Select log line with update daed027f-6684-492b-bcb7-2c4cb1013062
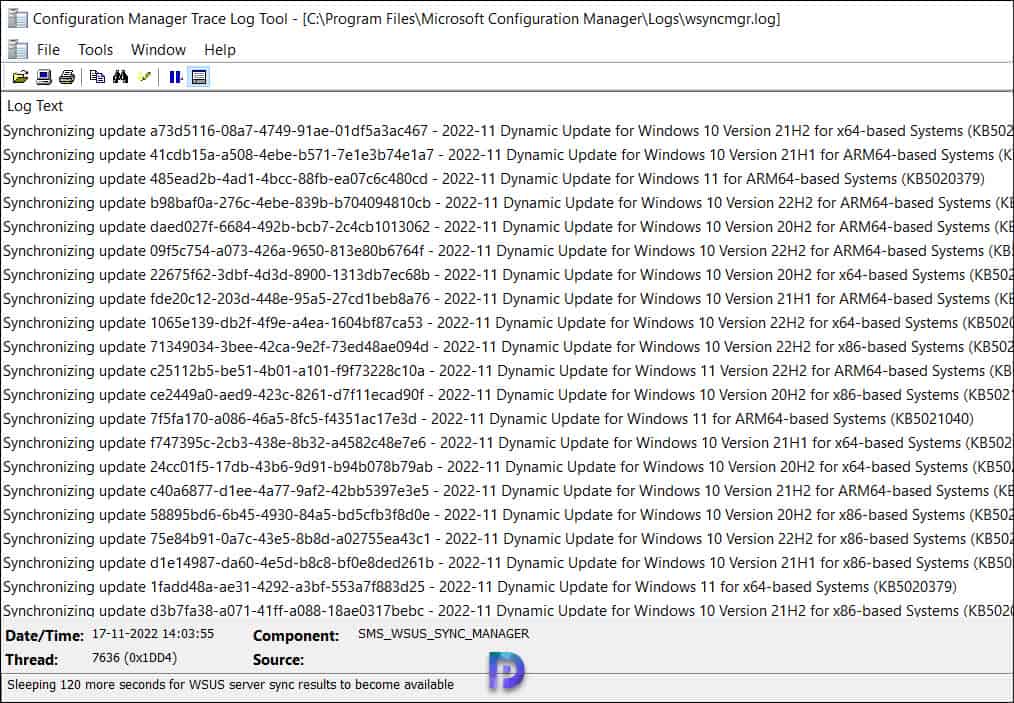The width and height of the screenshot is (1014, 703). pyautogui.click(x=507, y=227)
